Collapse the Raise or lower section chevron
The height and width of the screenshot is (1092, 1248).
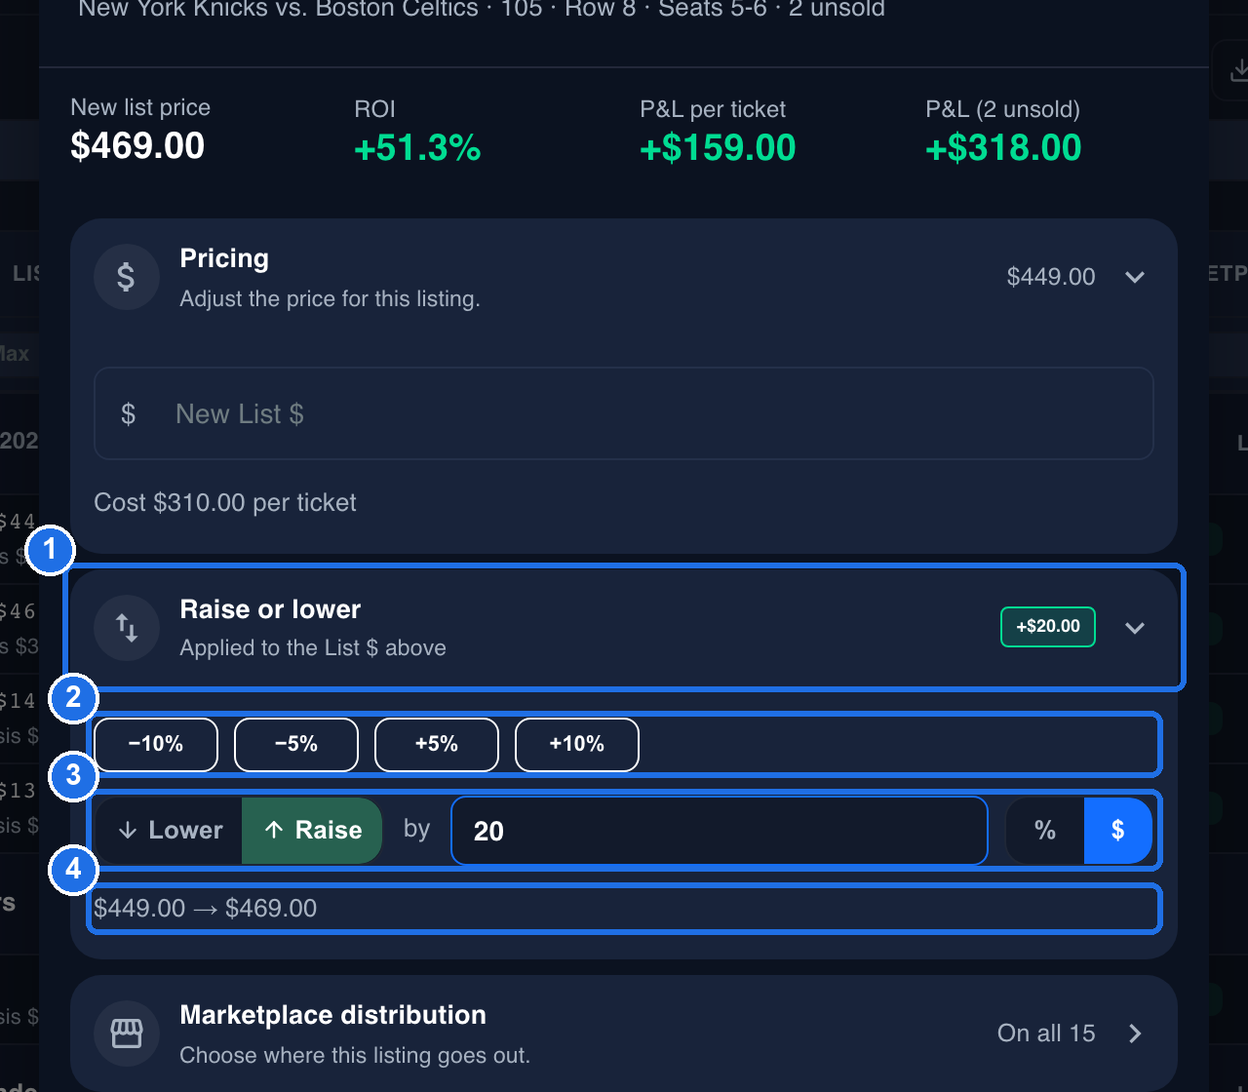click(x=1134, y=627)
